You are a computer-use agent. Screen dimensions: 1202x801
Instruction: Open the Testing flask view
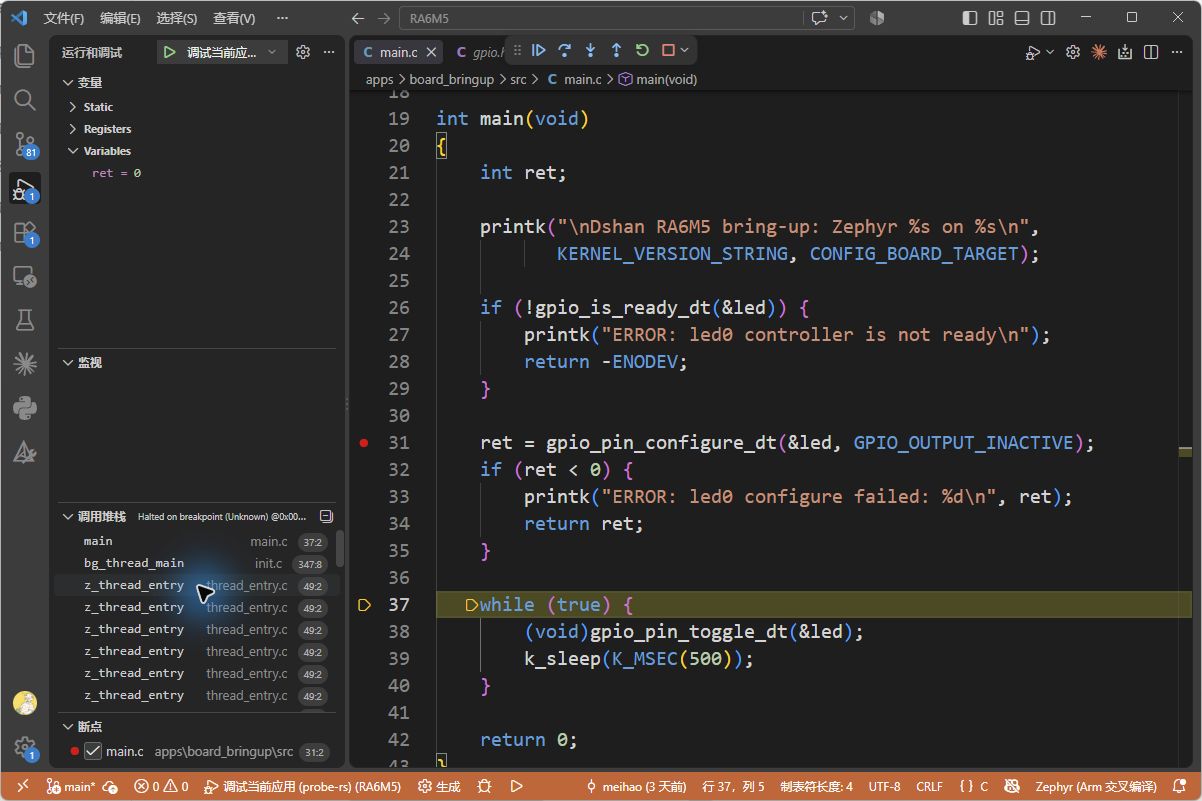[25, 319]
